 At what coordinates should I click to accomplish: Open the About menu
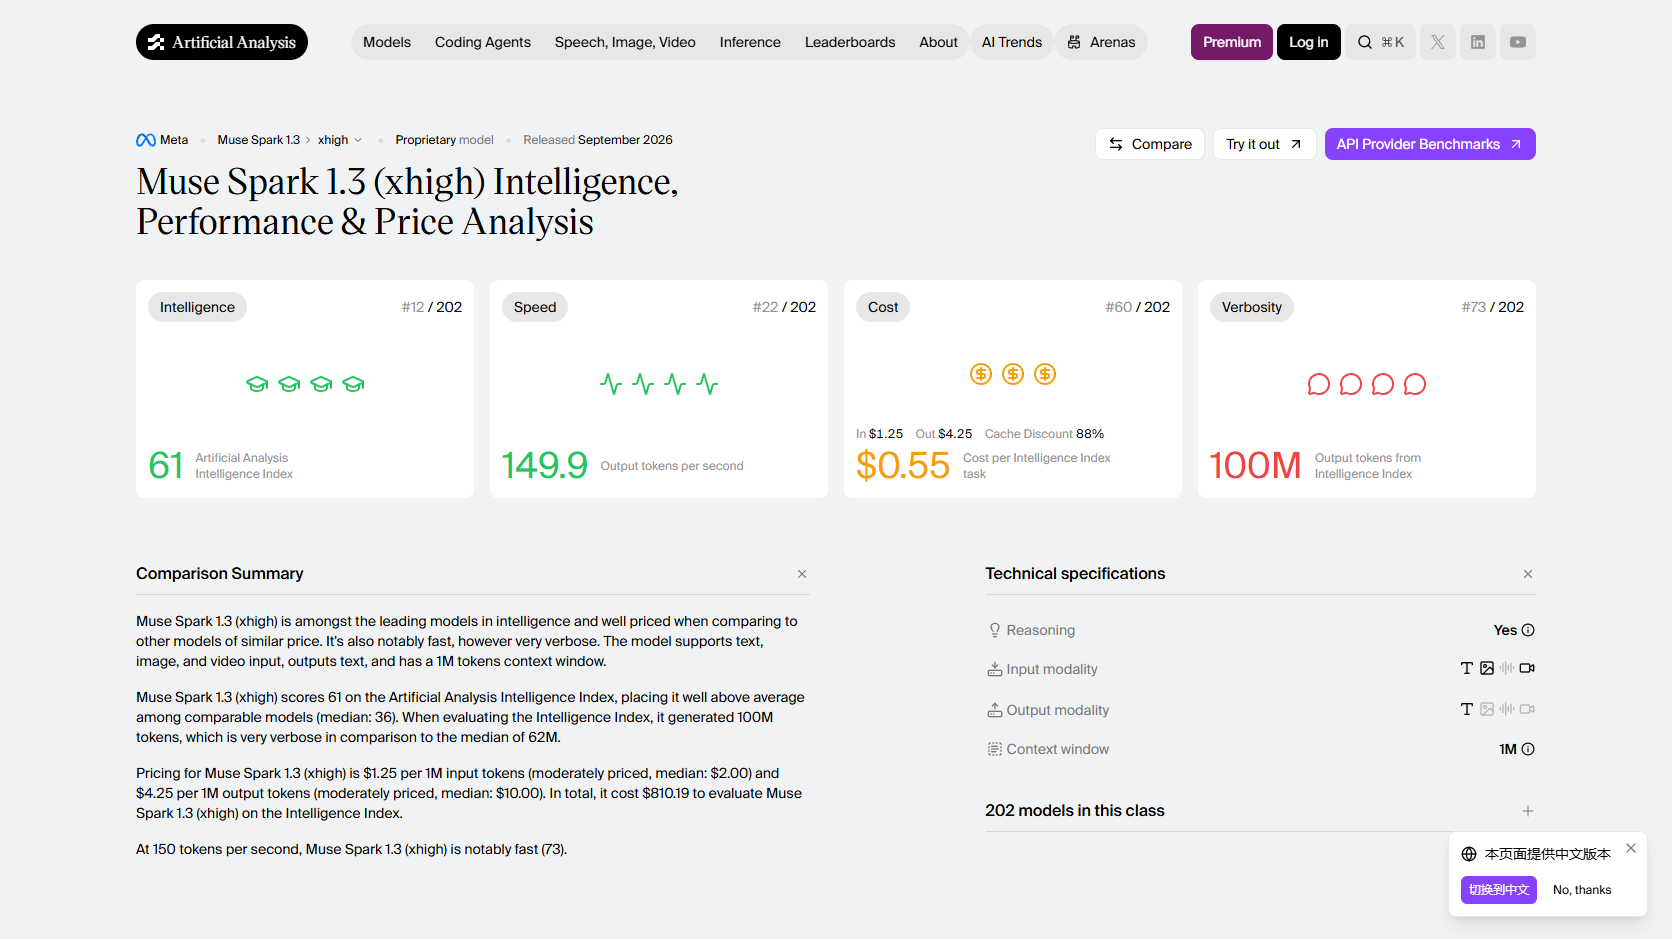click(938, 42)
